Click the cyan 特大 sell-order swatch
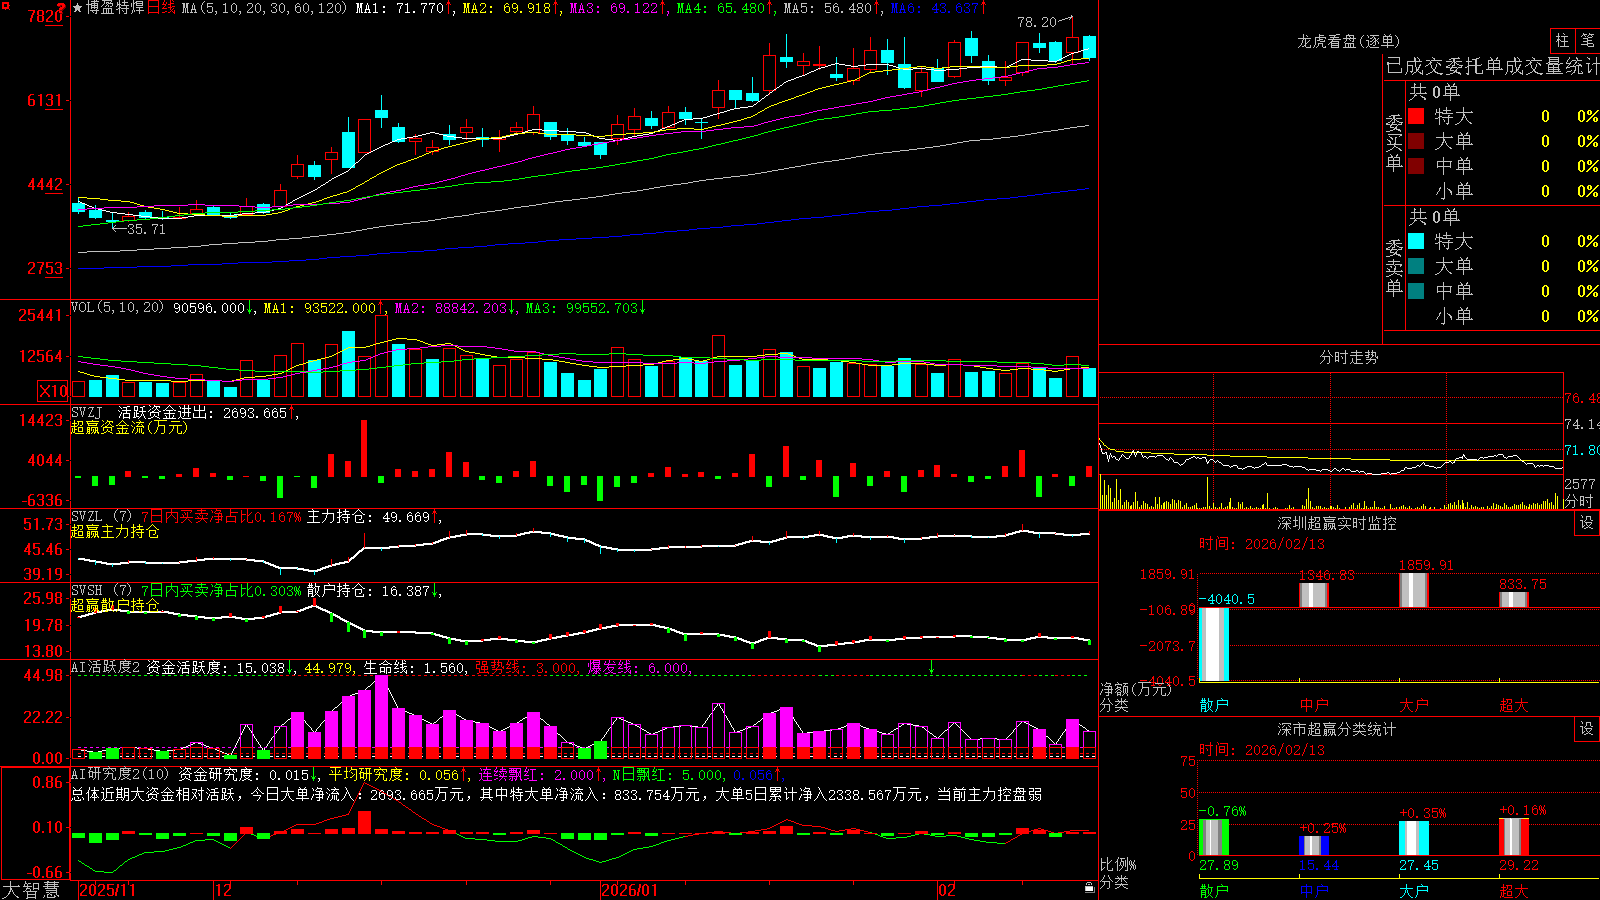 coord(1416,241)
